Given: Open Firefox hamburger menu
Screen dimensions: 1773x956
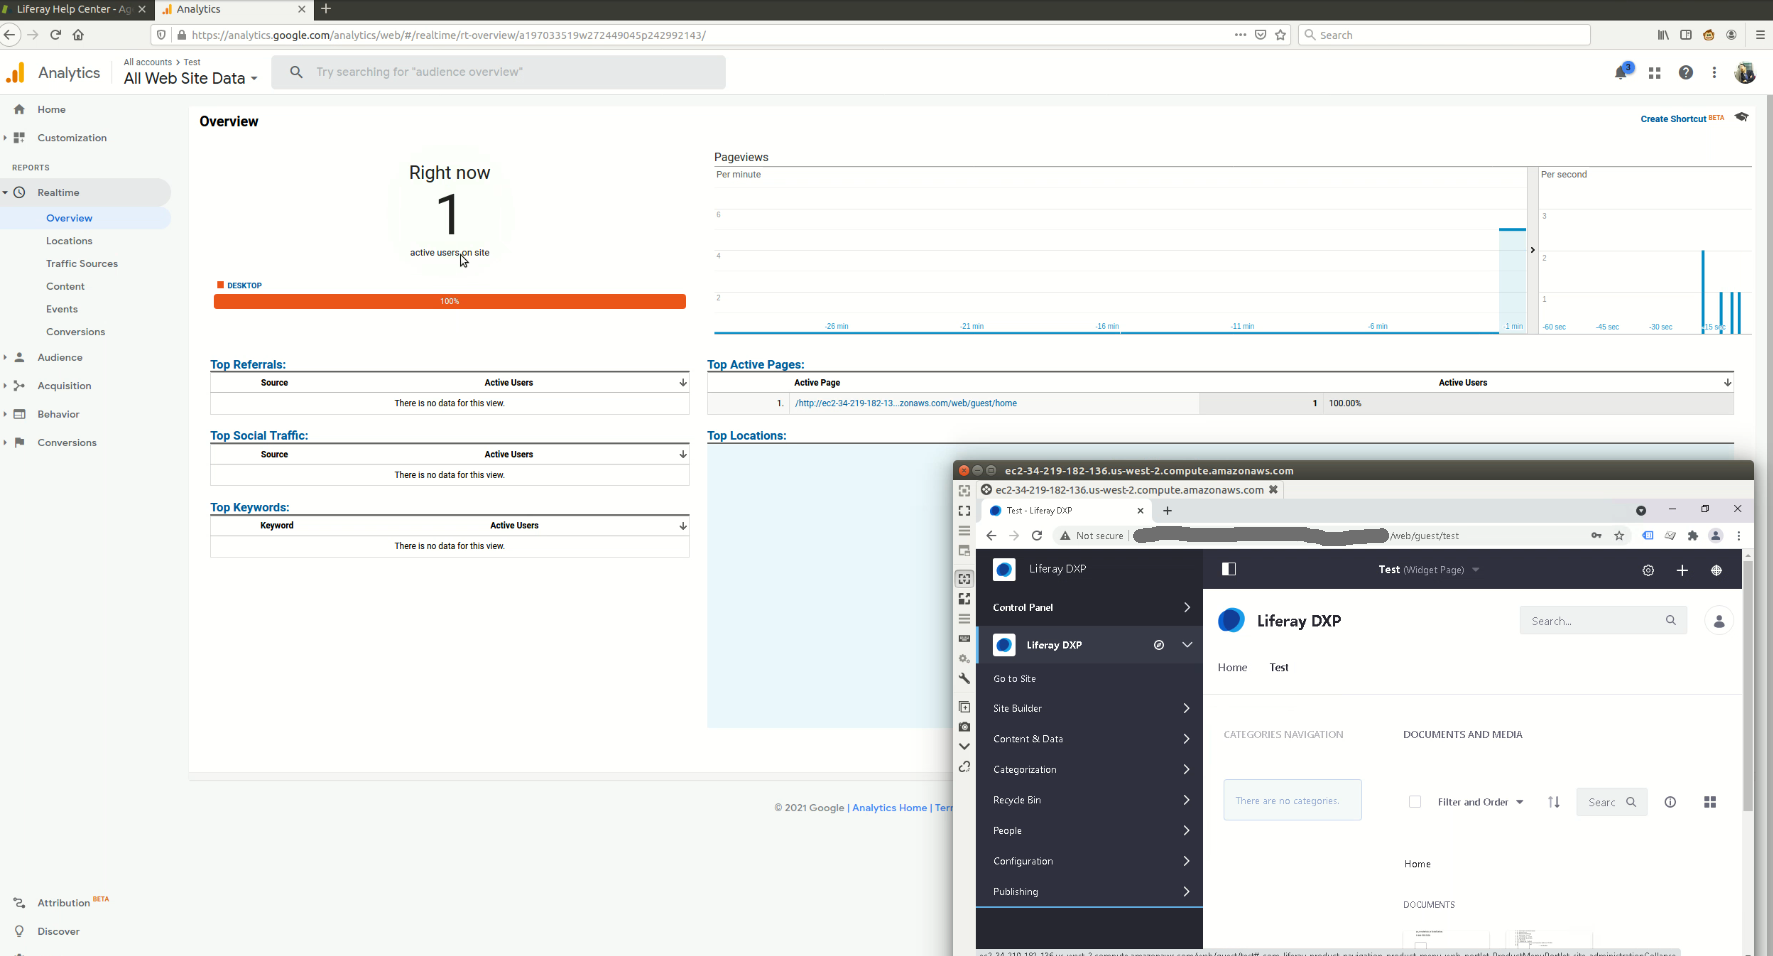Looking at the screenshot, I should click(x=1760, y=35).
